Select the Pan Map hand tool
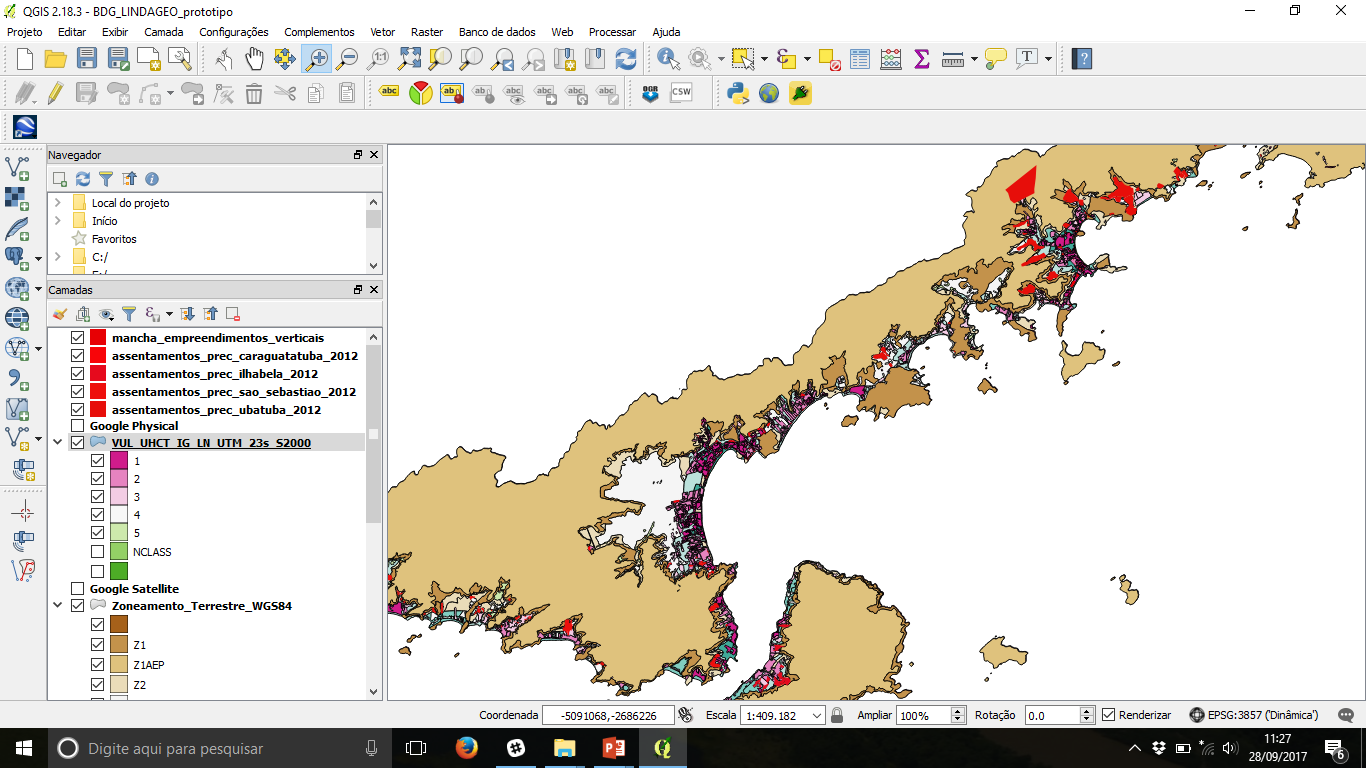This screenshot has height=768, width=1366. pos(254,59)
